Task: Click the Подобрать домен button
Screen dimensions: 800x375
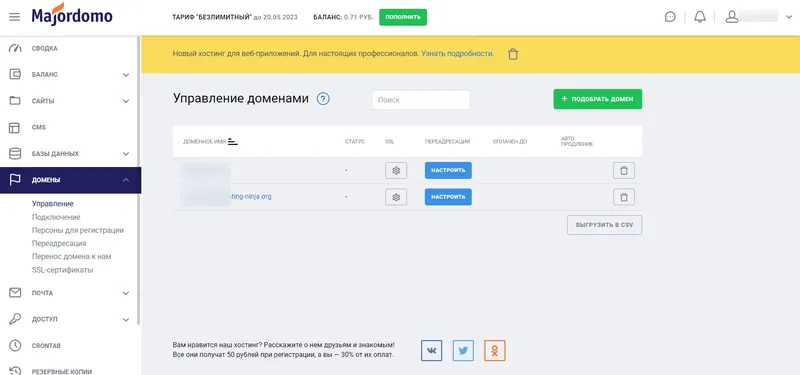Action: (597, 99)
